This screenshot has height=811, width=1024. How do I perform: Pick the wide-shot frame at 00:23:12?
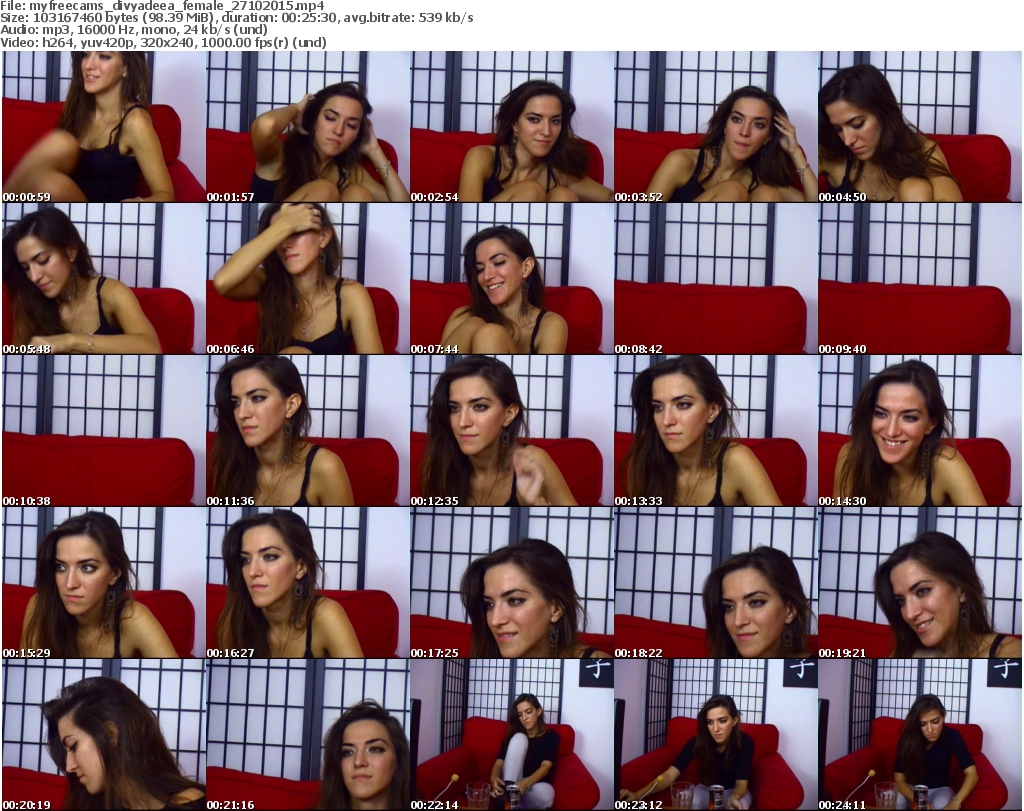(x=716, y=735)
